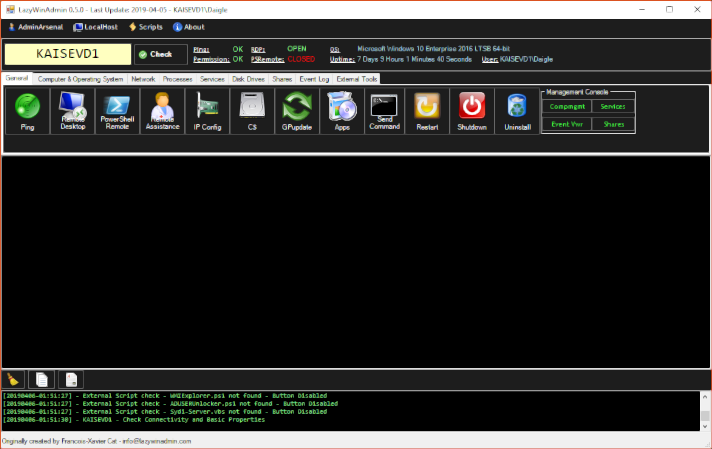
Task: Open Services management console button
Action: point(613,107)
